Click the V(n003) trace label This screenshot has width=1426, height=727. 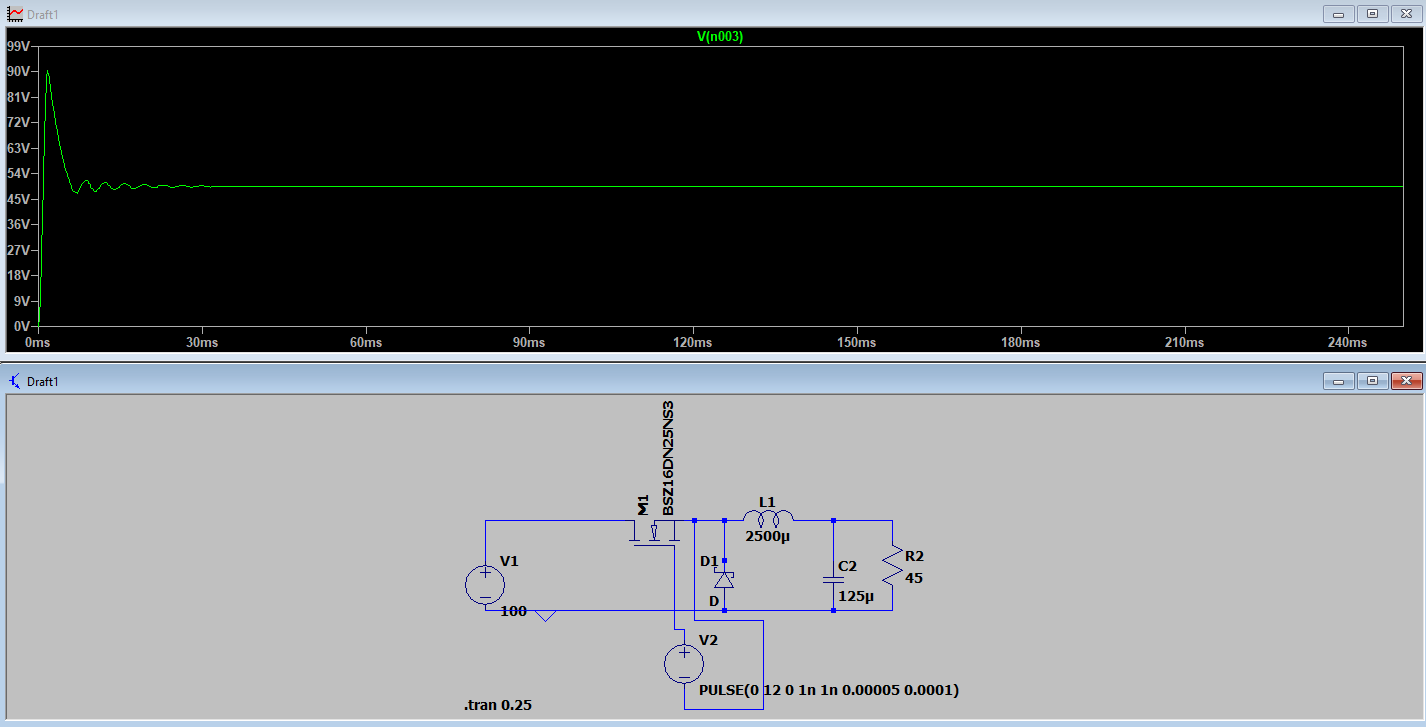[720, 36]
